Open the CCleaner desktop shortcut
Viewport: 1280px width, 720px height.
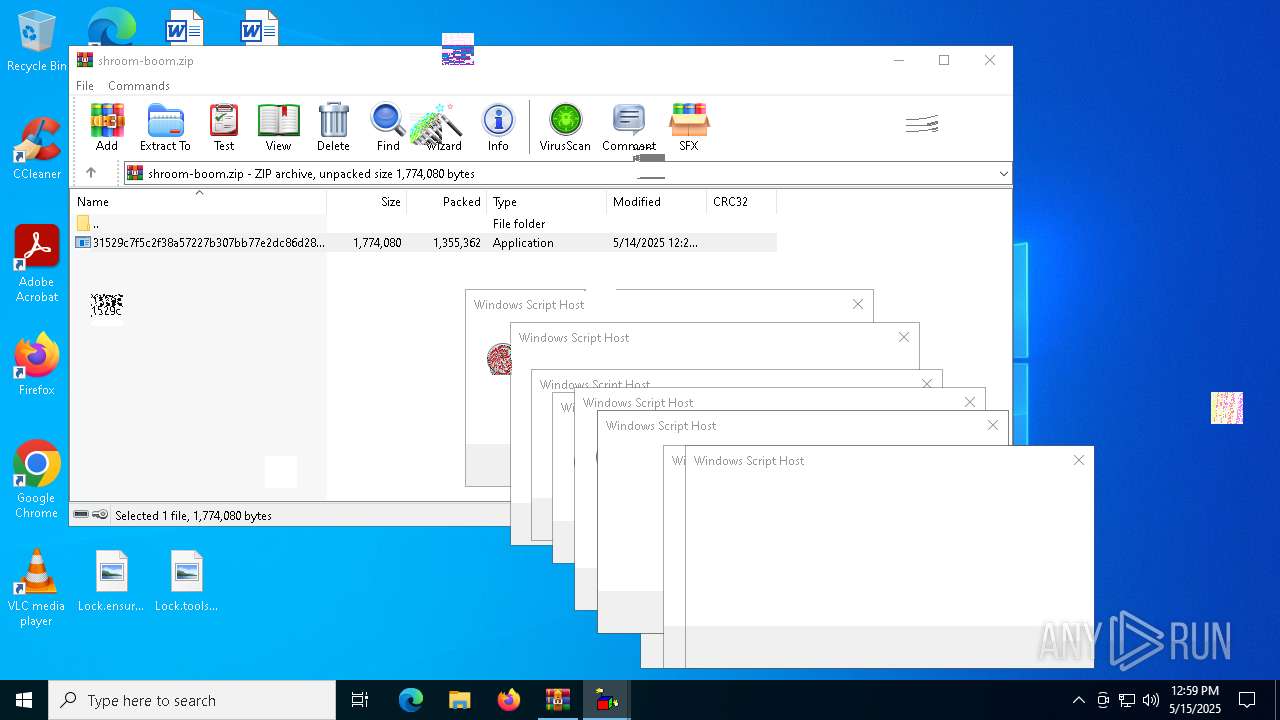(36, 149)
